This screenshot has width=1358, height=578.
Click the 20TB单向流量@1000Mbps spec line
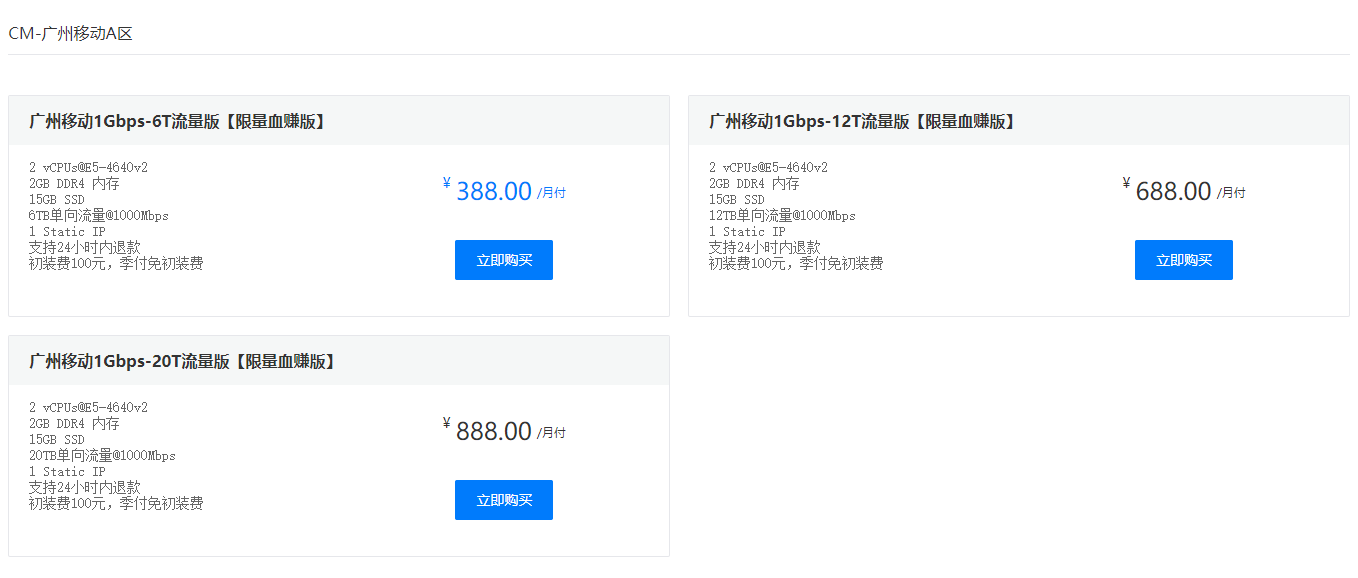point(102,456)
